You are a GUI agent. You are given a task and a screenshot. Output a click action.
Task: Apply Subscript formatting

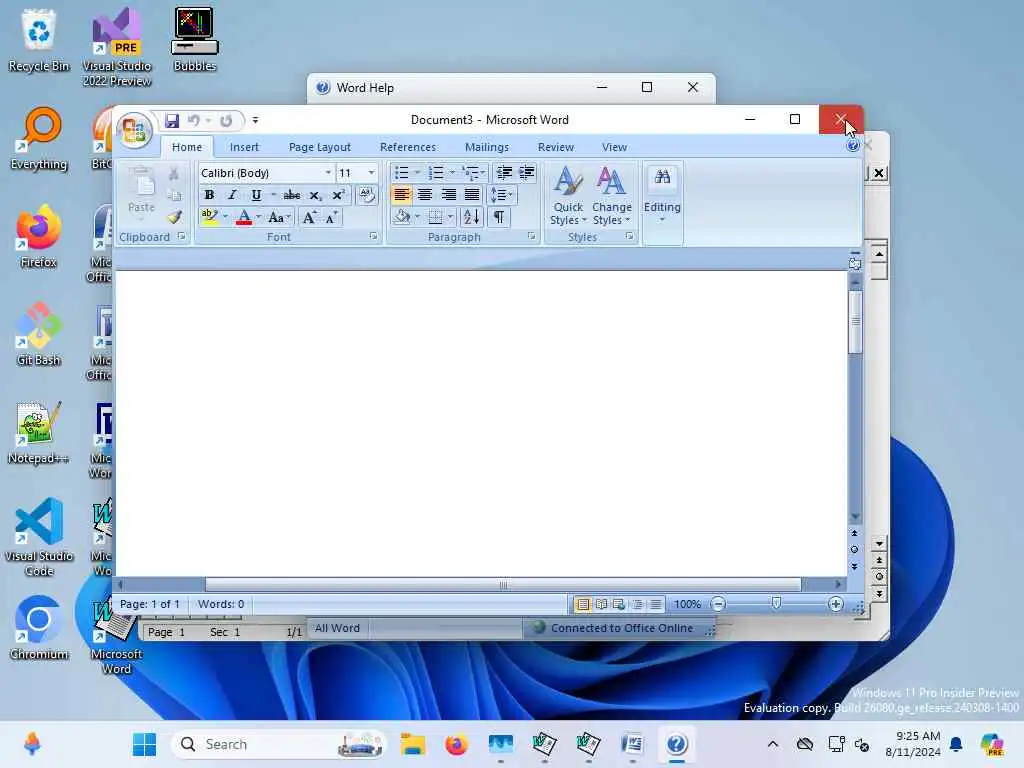(315, 195)
